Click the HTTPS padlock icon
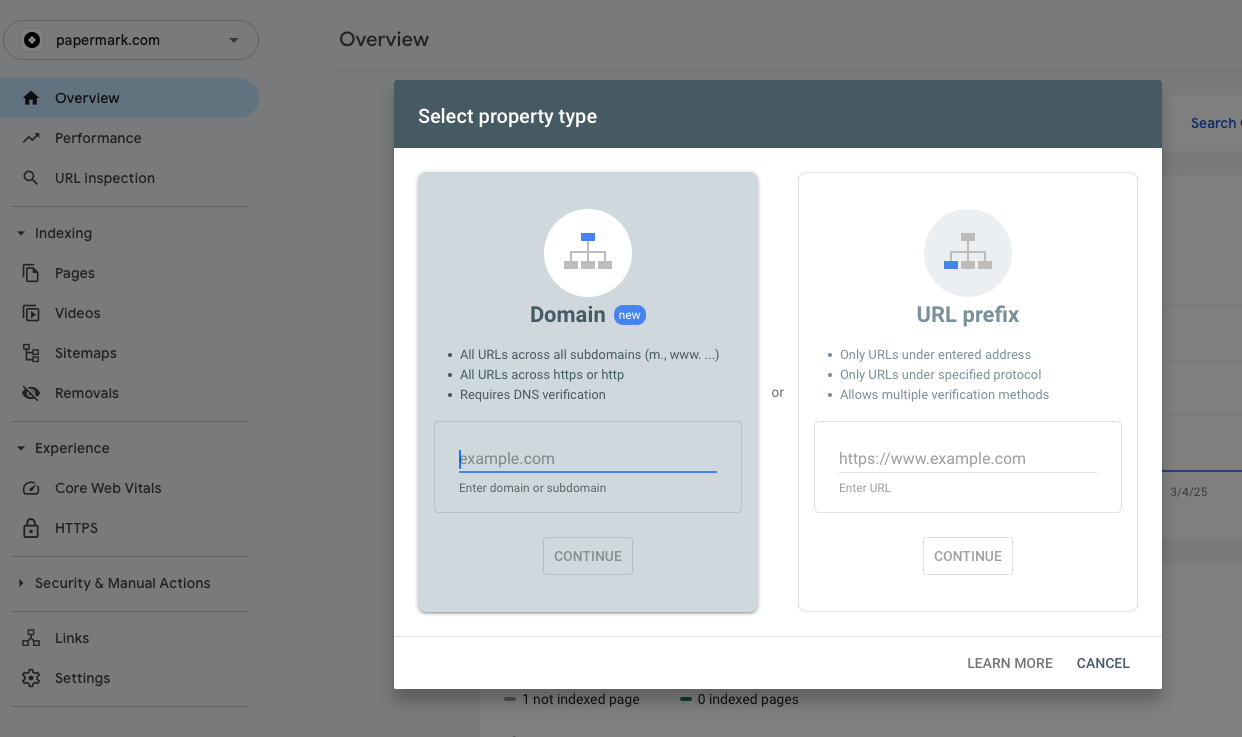1242x737 pixels. point(31,528)
